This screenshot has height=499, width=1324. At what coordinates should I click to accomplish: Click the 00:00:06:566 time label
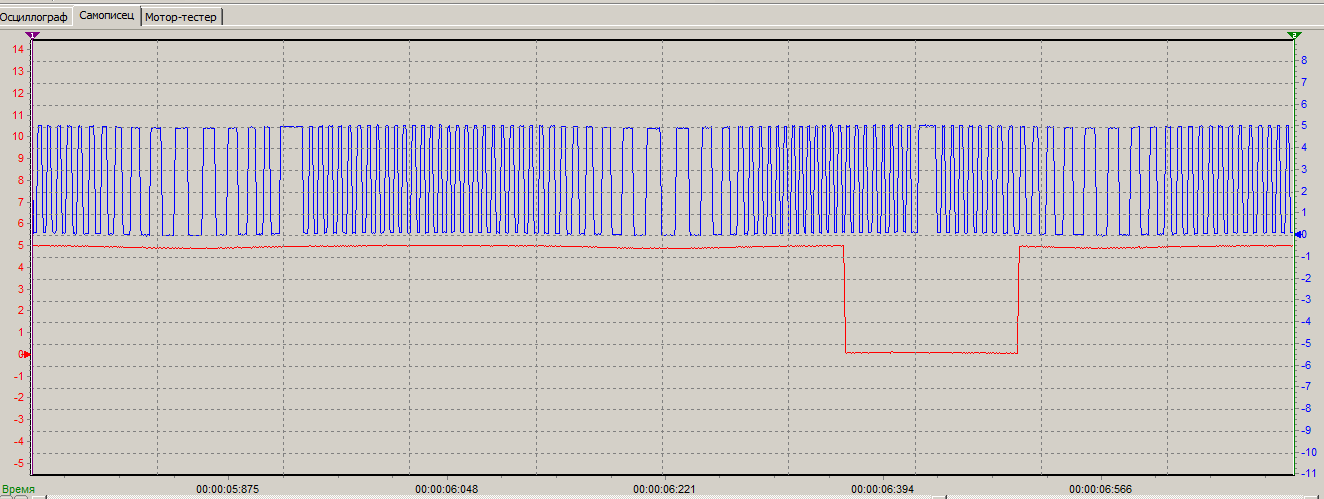click(x=1100, y=490)
